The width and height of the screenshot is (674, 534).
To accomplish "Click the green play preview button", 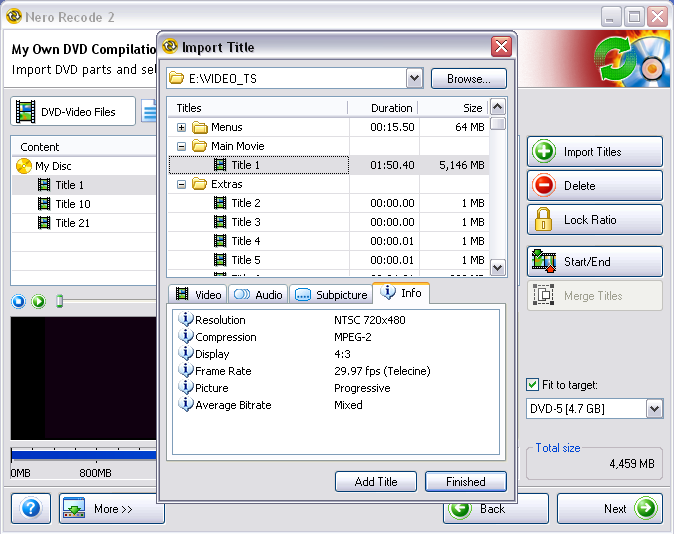I will click(39, 301).
